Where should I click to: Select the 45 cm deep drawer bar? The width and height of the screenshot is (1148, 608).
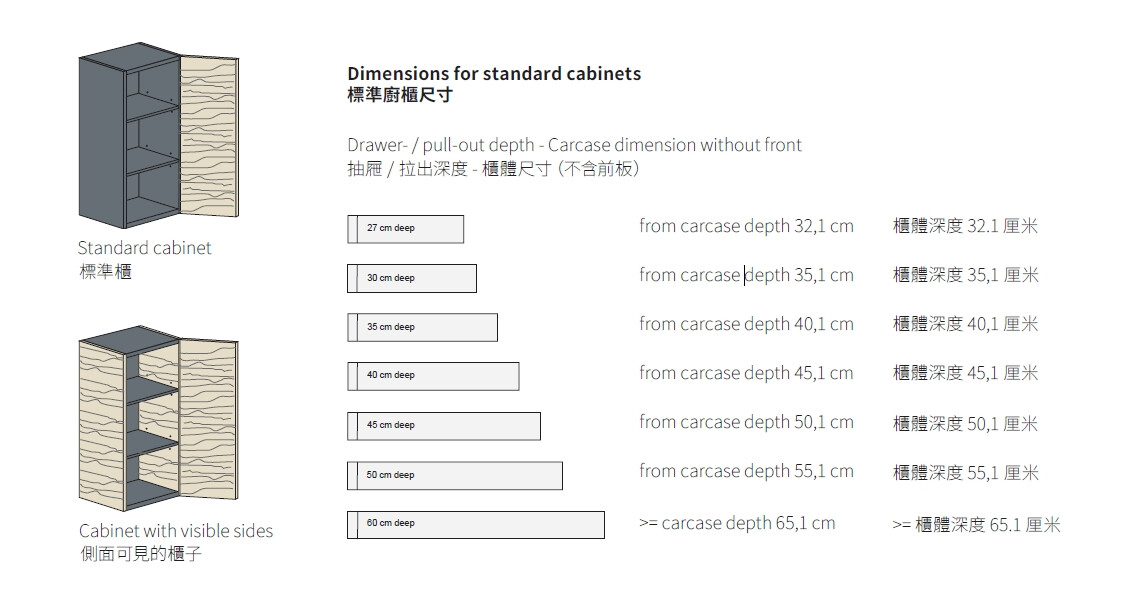tap(443, 425)
